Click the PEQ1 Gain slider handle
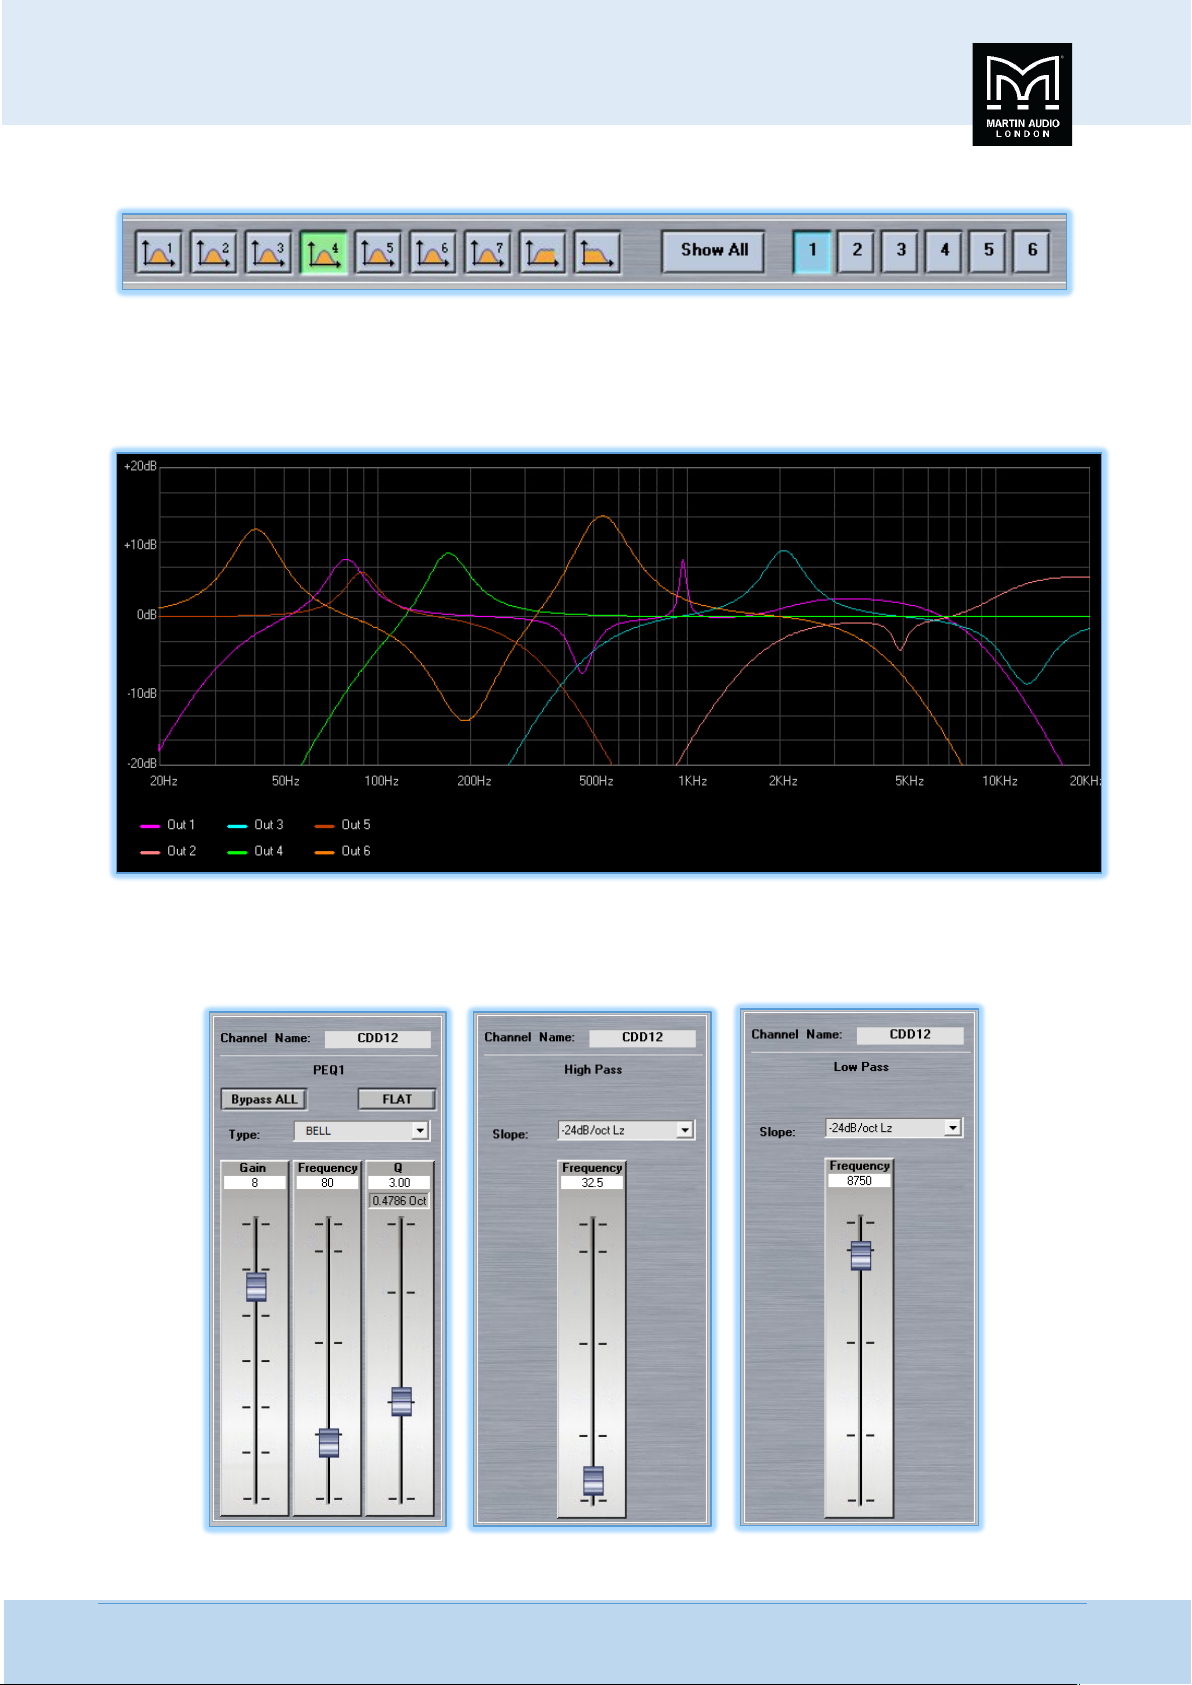The height and width of the screenshot is (1685, 1192). tap(256, 1286)
